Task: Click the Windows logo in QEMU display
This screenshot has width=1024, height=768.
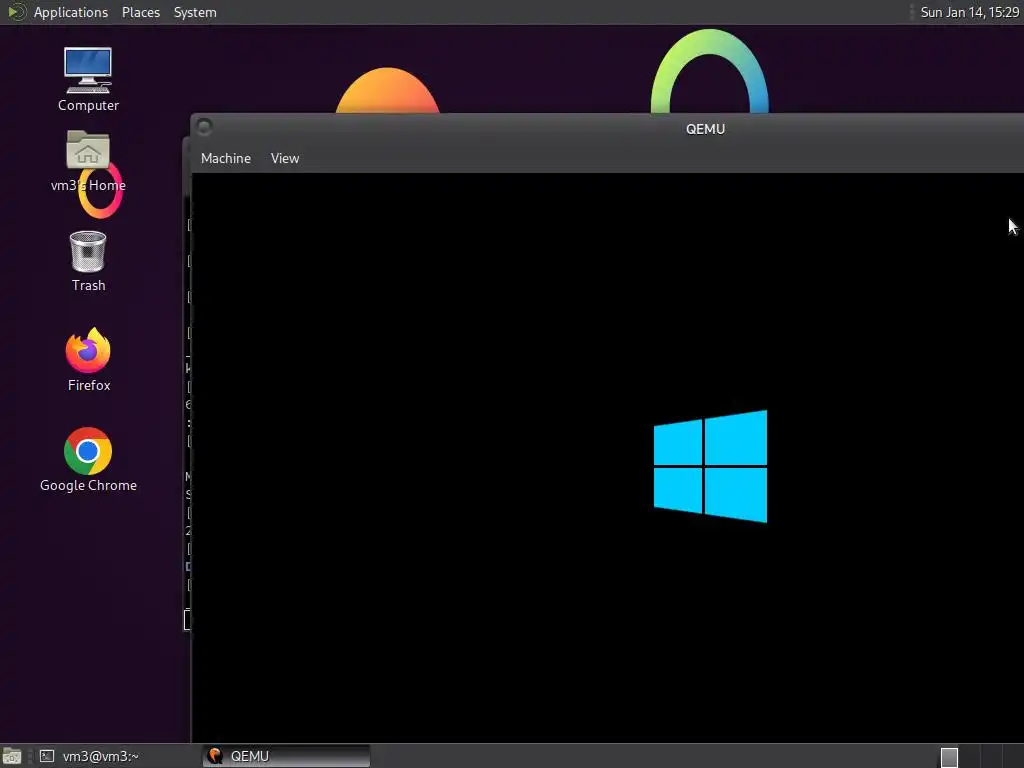Action: pos(710,466)
